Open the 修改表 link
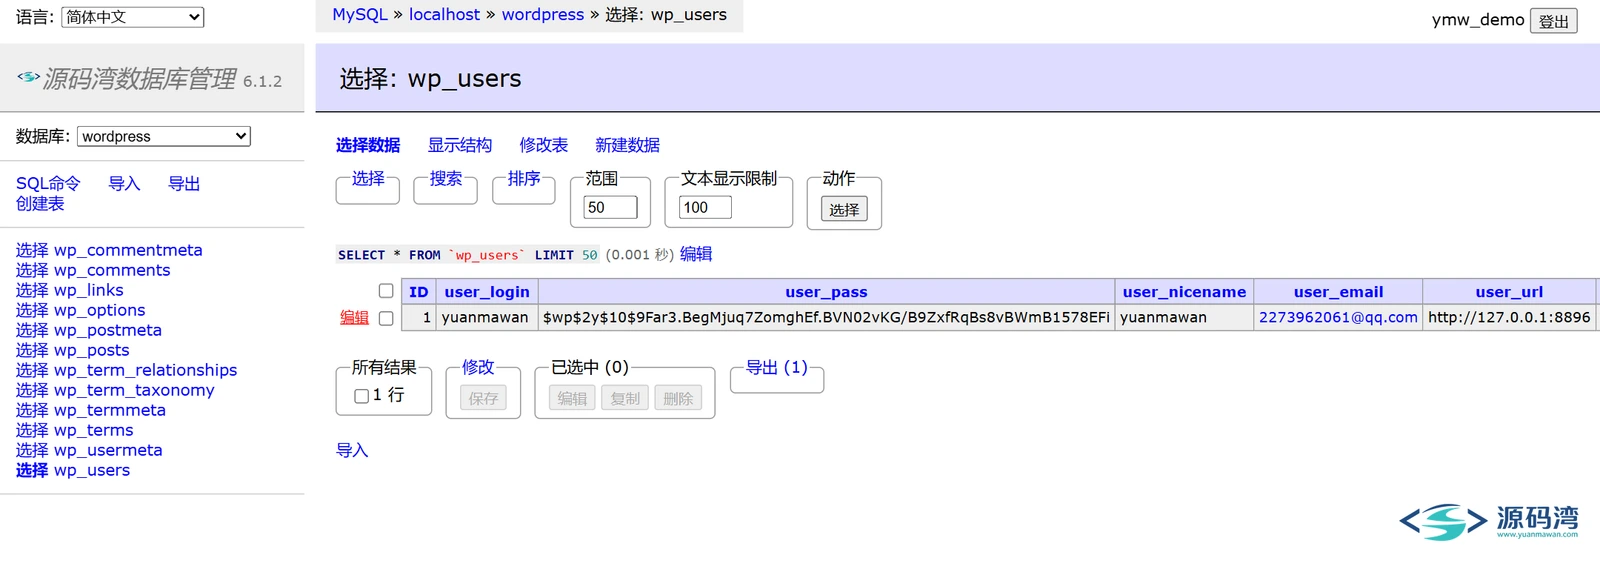Screen dimensions: 1600x561 coord(544,145)
